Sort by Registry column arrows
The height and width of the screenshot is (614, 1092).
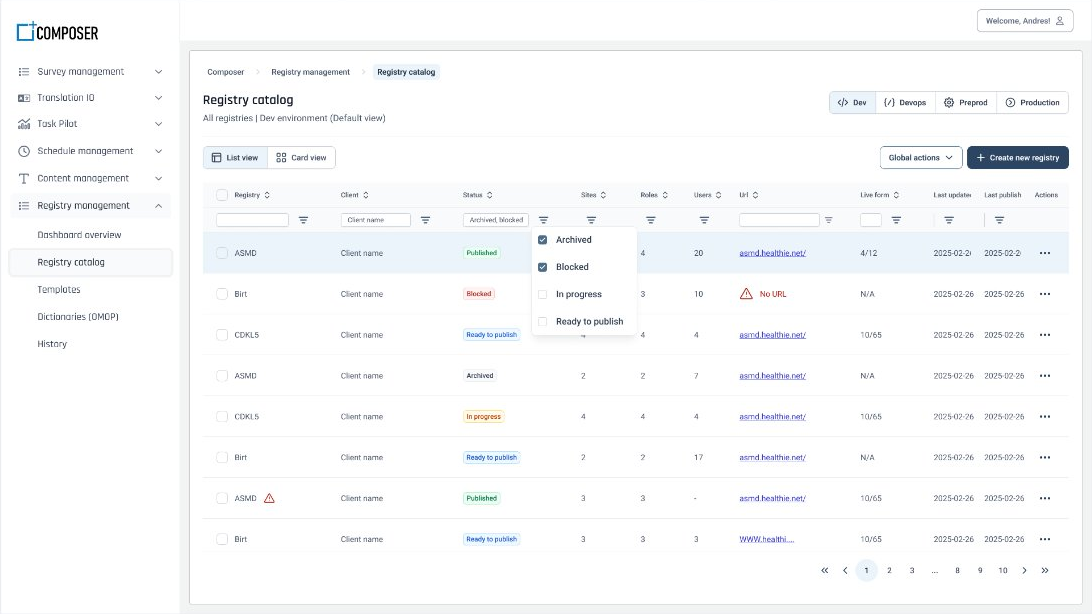point(267,195)
